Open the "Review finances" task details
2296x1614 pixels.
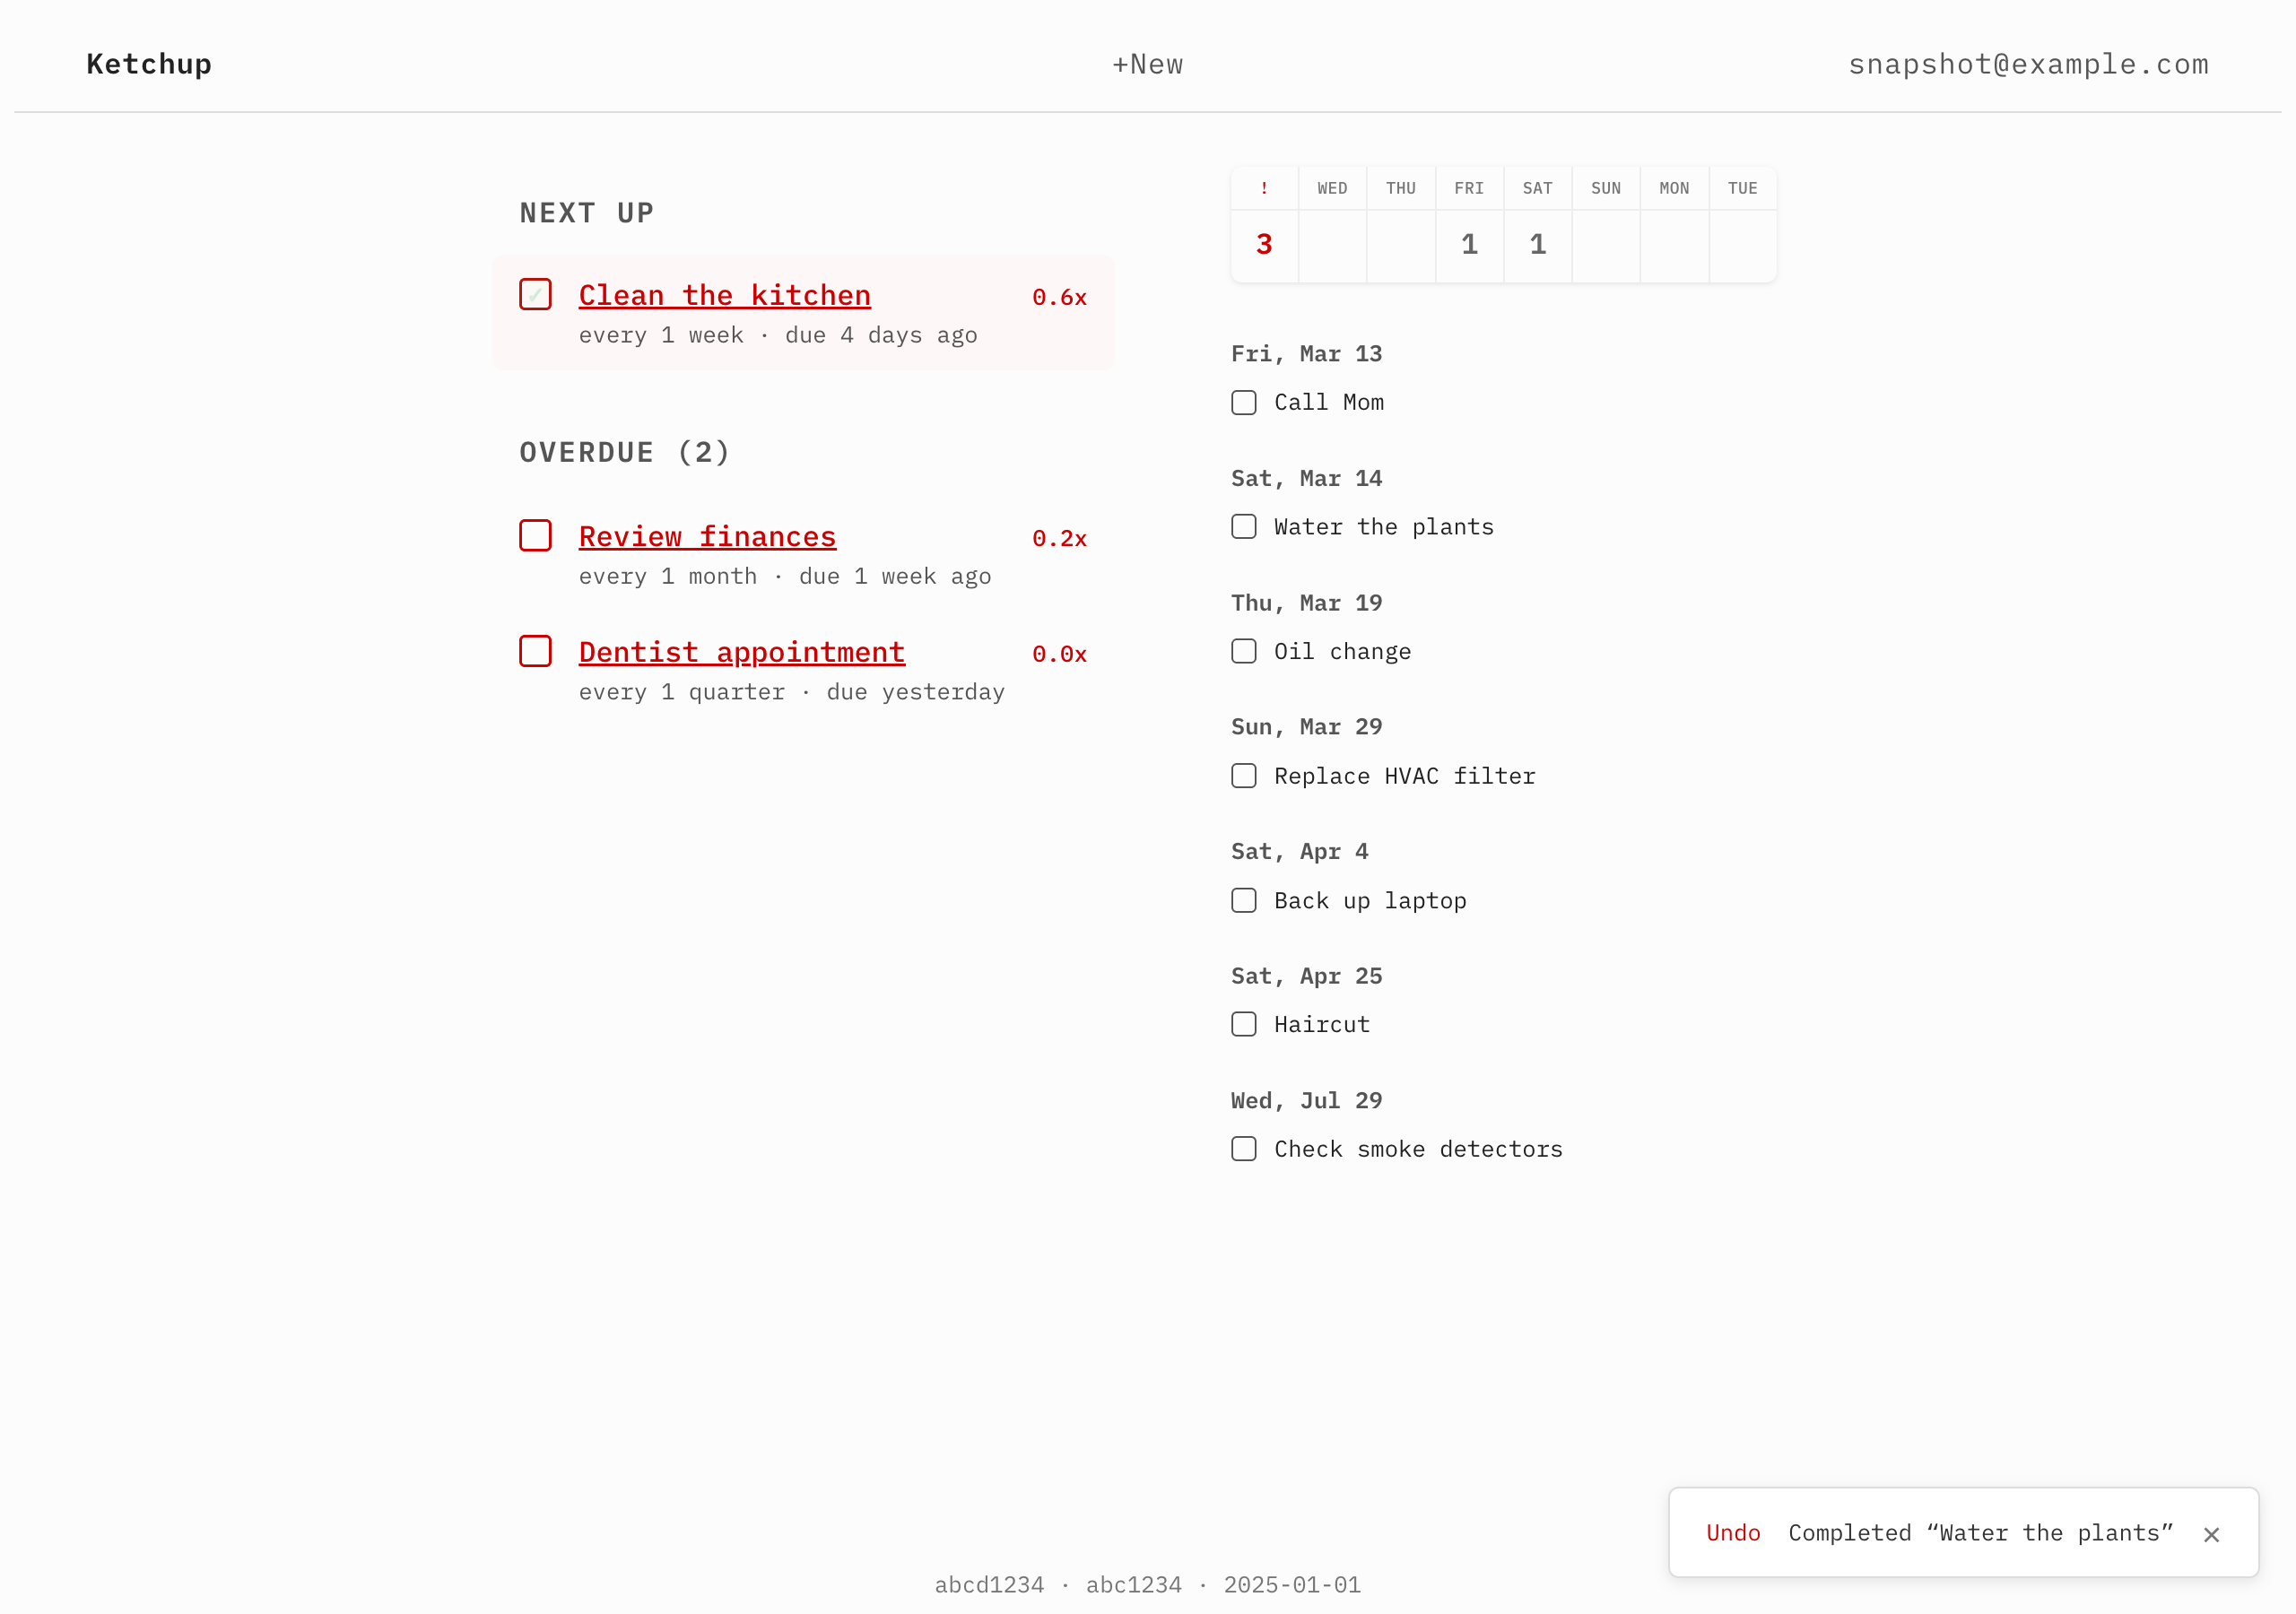pyautogui.click(x=707, y=535)
